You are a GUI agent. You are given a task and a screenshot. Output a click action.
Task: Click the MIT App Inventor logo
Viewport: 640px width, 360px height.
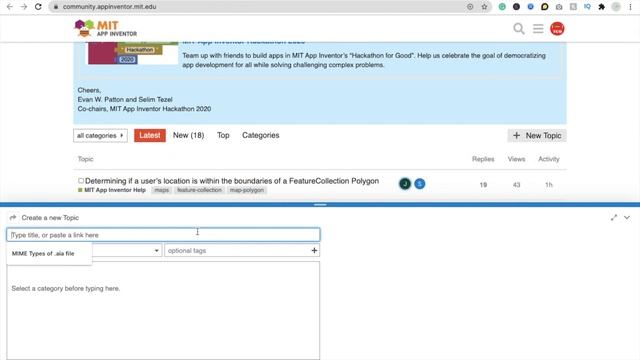[x=106, y=28]
